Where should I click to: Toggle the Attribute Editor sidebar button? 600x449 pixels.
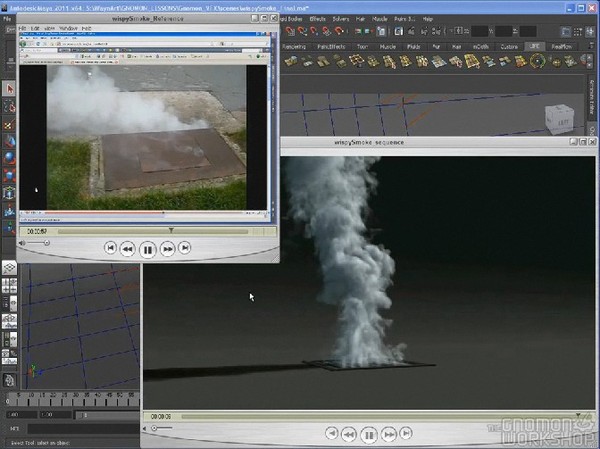click(x=592, y=97)
